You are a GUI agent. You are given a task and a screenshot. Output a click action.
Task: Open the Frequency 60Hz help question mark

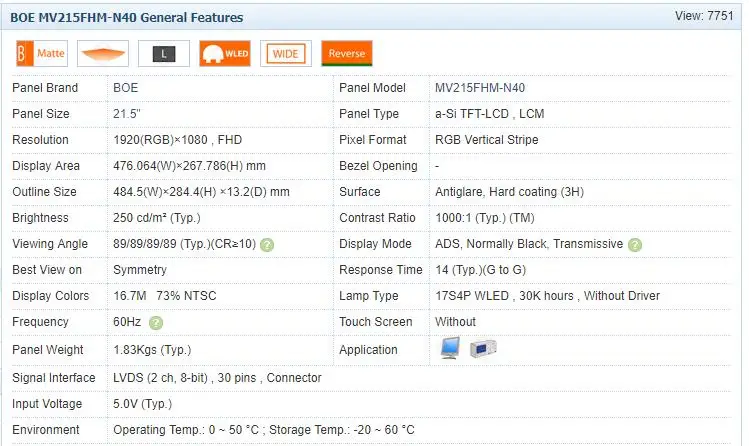156,323
